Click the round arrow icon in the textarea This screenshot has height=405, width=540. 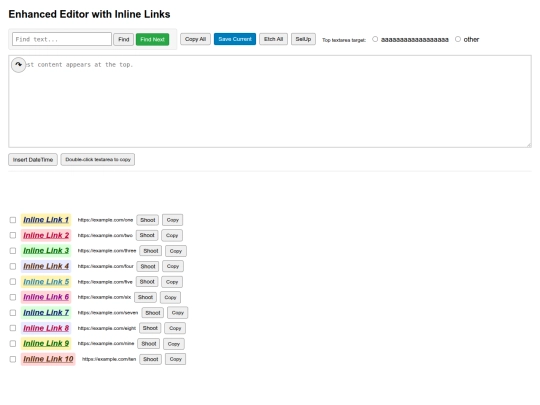point(18,65)
